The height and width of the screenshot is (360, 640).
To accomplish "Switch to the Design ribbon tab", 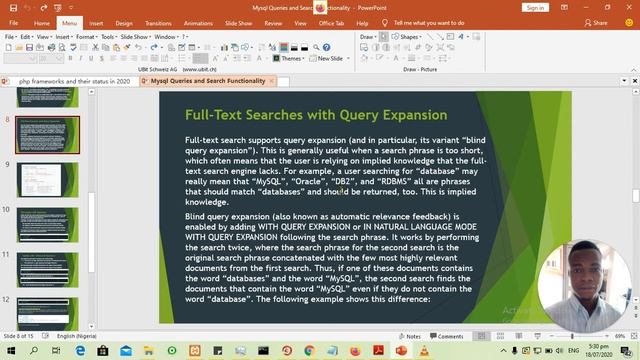I will point(124,23).
